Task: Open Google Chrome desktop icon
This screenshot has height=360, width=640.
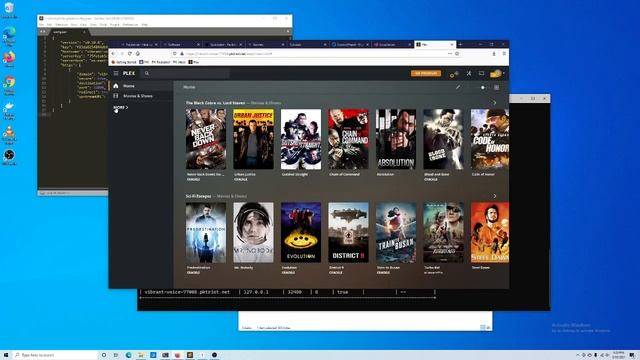Action: (x=9, y=85)
